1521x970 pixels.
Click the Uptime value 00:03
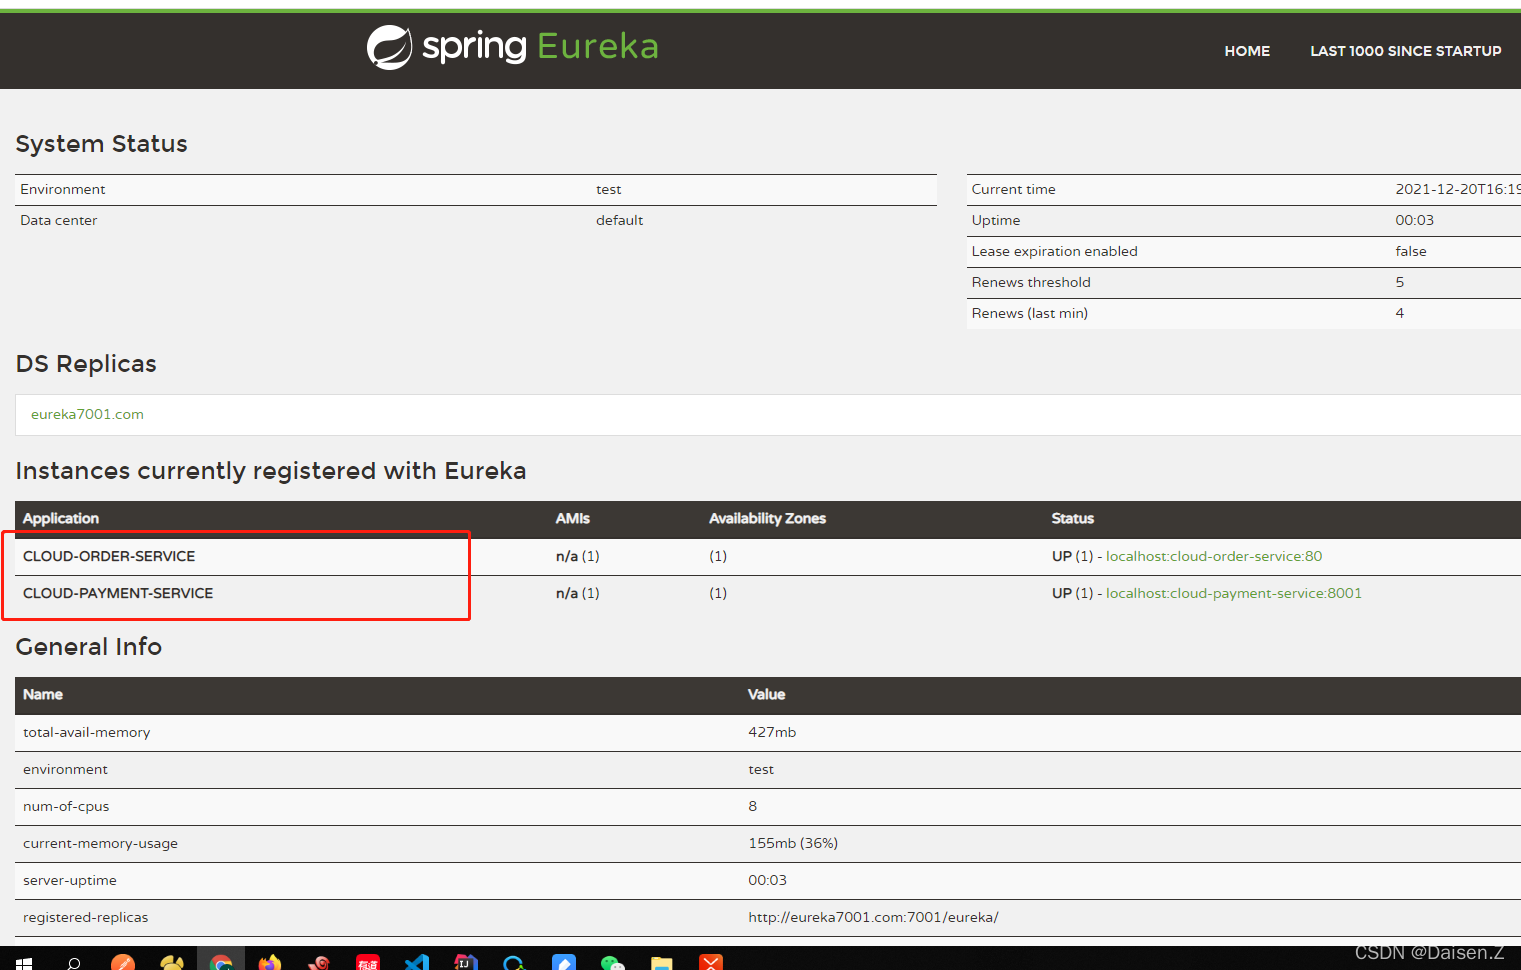1414,220
